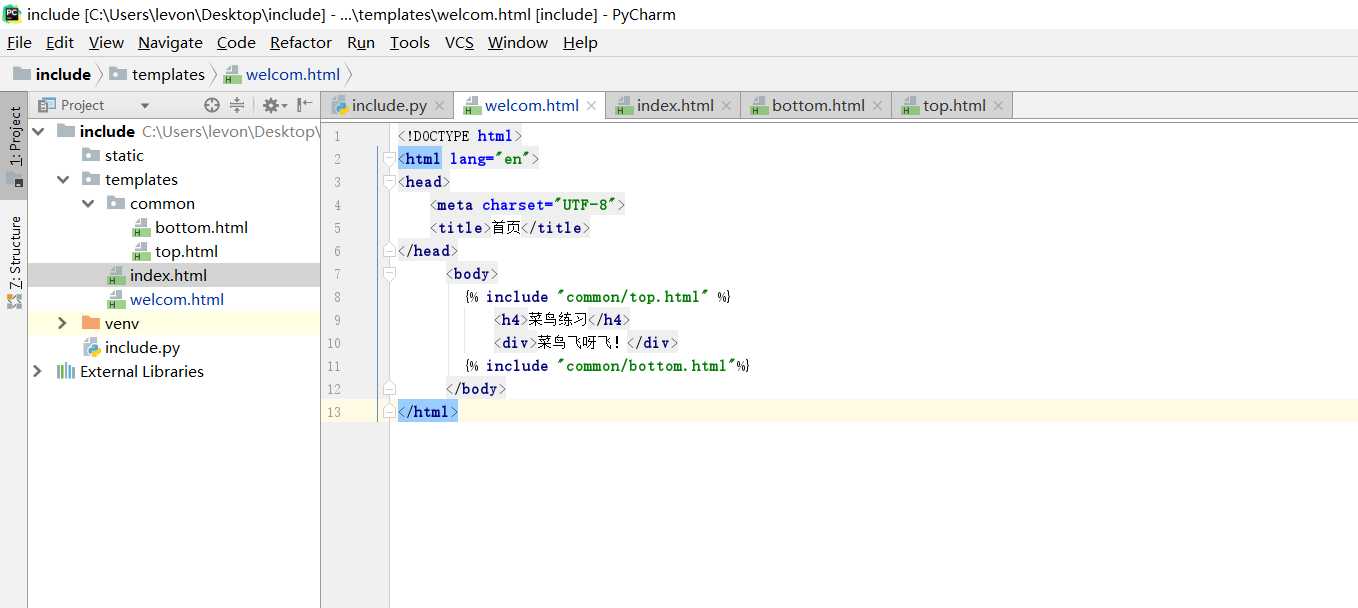The image size is (1358, 608).
Task: Close the bottom.html tab
Action: pos(877,105)
